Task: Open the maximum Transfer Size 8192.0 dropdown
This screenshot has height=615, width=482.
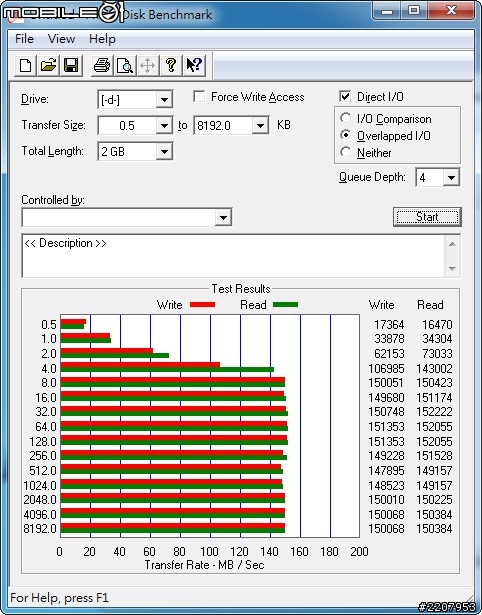Action: 260,126
